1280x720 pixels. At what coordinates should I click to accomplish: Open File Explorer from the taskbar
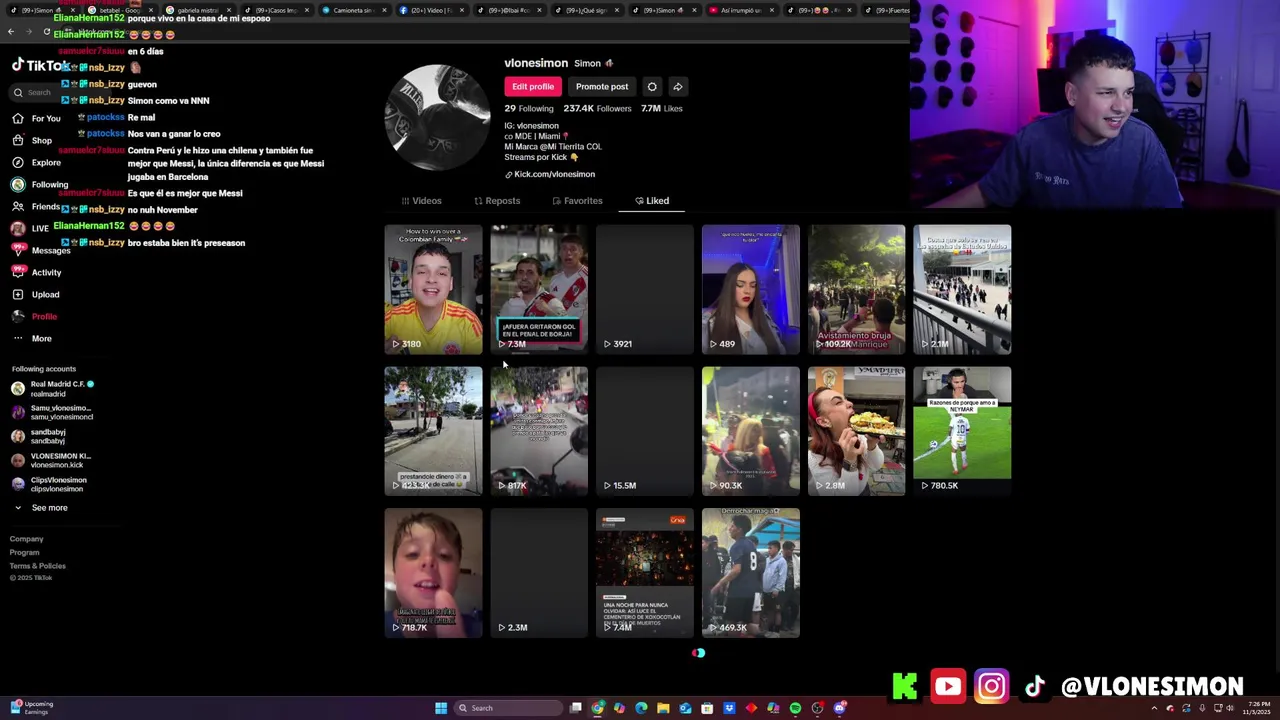click(663, 708)
